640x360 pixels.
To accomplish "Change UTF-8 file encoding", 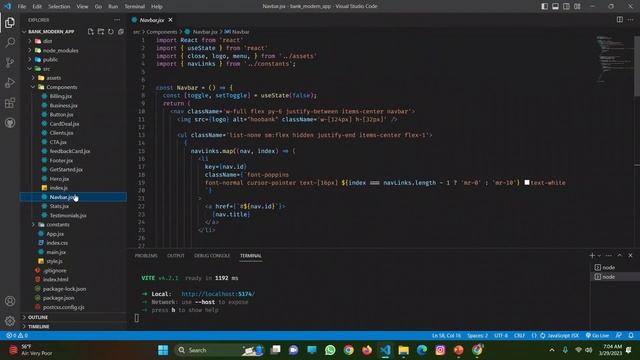I will (501, 336).
